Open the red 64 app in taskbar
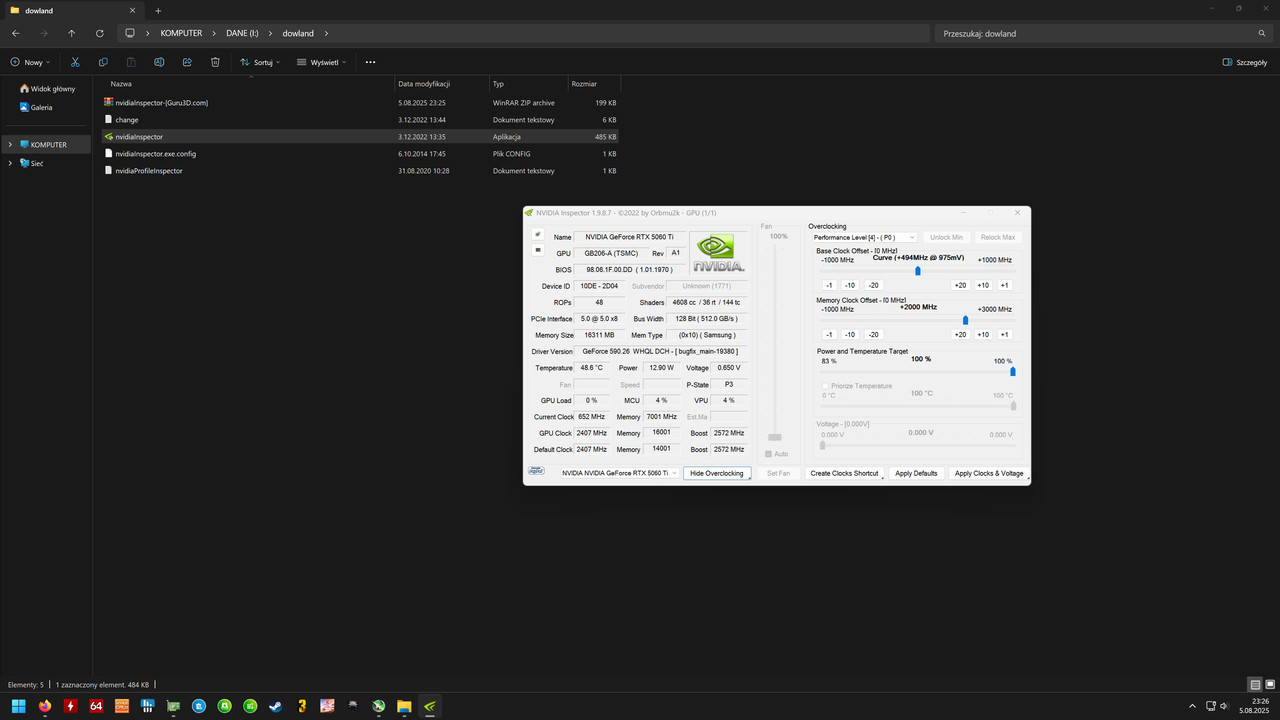 96,706
